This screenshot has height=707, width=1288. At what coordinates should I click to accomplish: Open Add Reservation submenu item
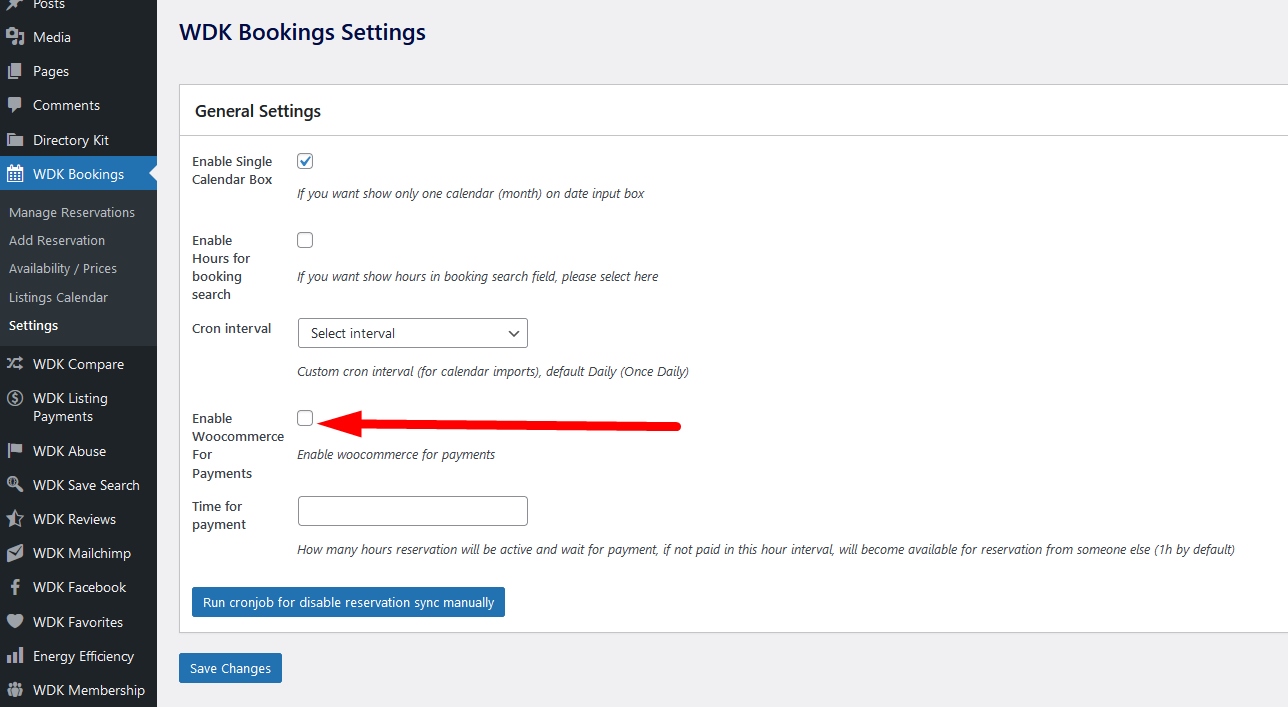coord(57,240)
